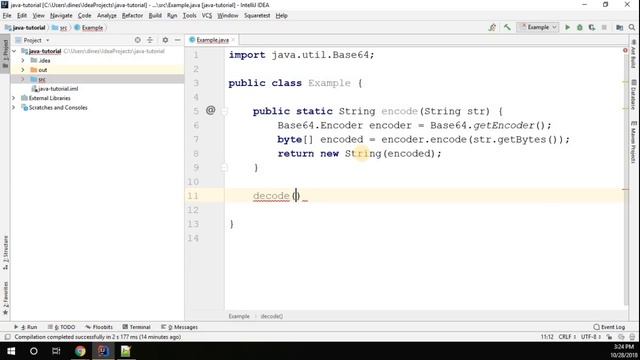Toggle the Favorites side tool window

(5, 298)
